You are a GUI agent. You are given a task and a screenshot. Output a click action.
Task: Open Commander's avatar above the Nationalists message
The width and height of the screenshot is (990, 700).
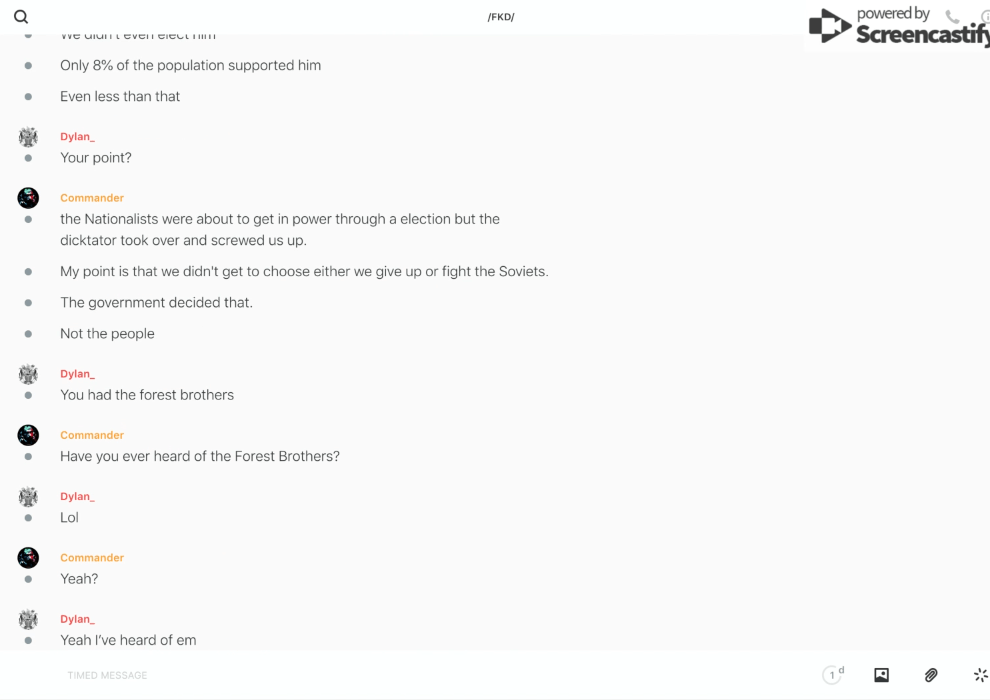click(28, 198)
